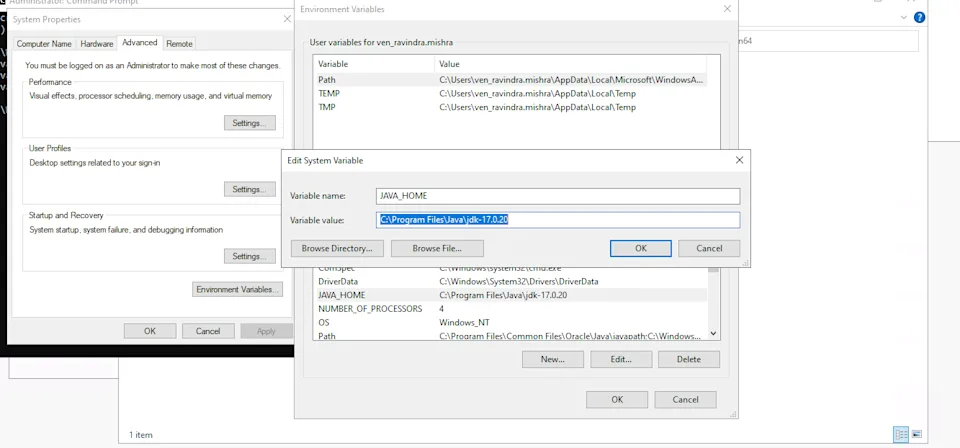Switch to large icons view in Explorer

click(917, 435)
